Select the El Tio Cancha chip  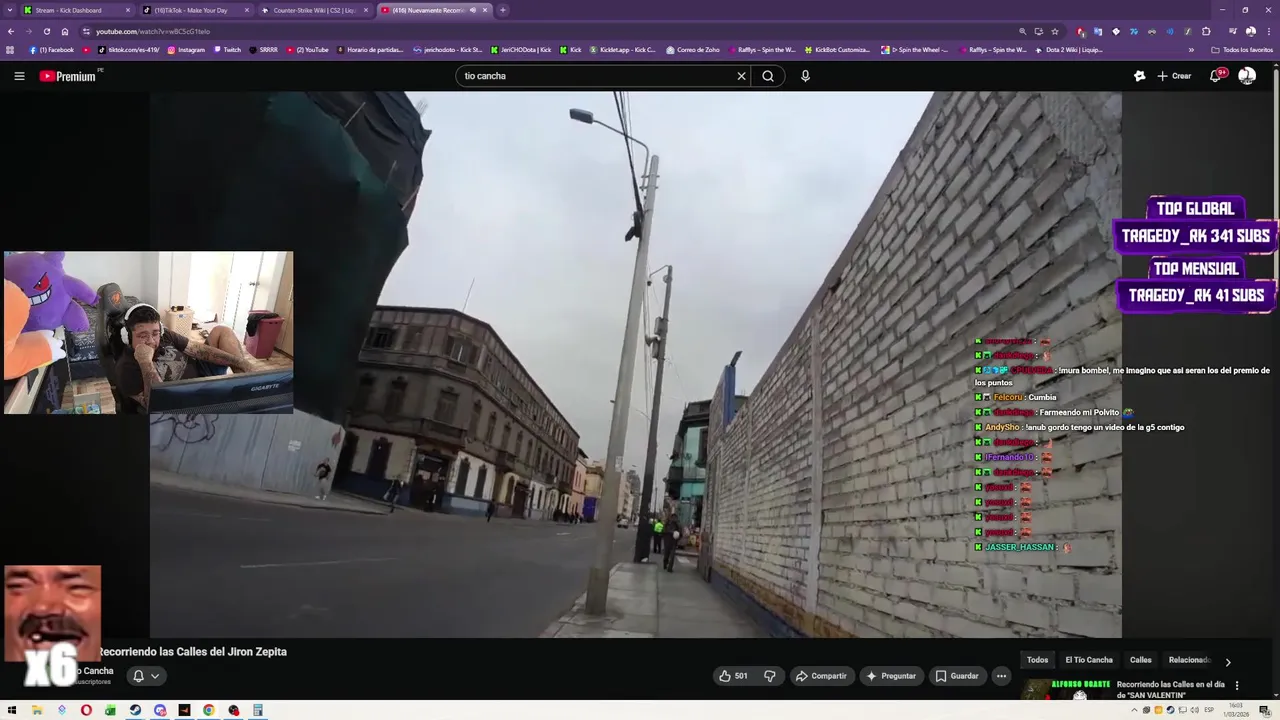[x=1089, y=660]
